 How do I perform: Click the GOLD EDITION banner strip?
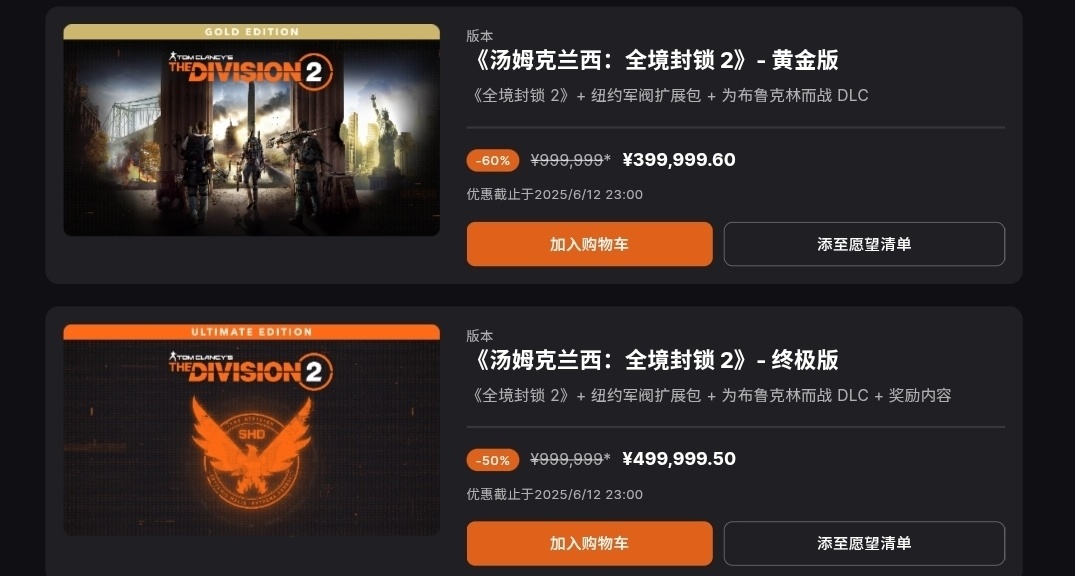pos(252,32)
